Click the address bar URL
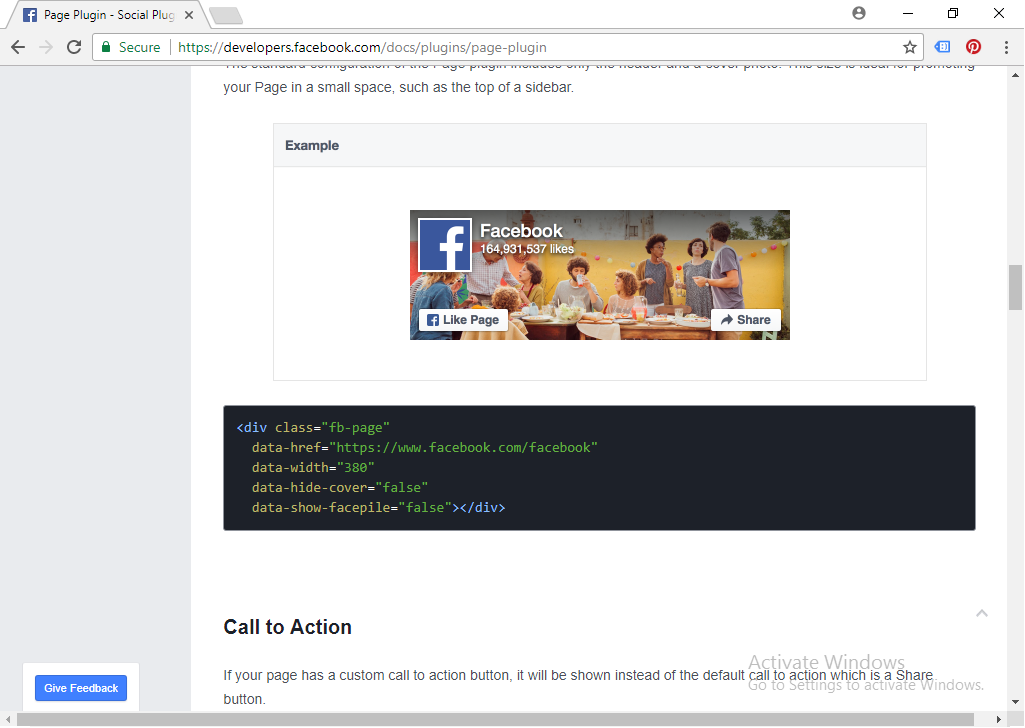The image size is (1025, 728). click(362, 47)
